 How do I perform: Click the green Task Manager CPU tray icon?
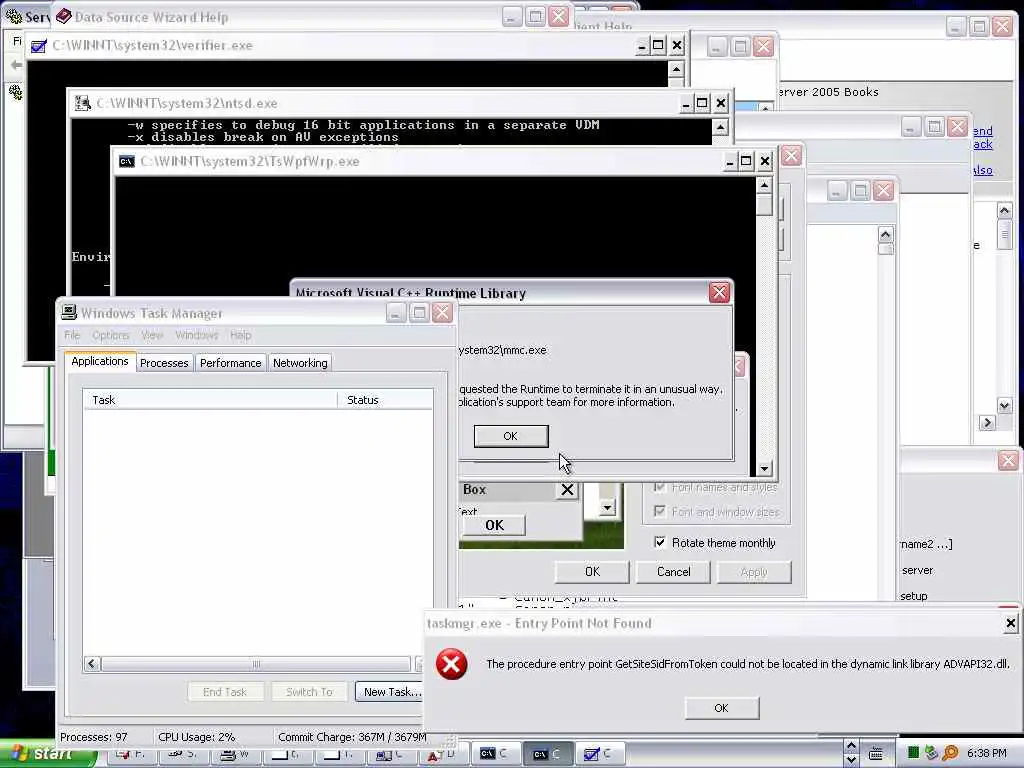[913, 753]
